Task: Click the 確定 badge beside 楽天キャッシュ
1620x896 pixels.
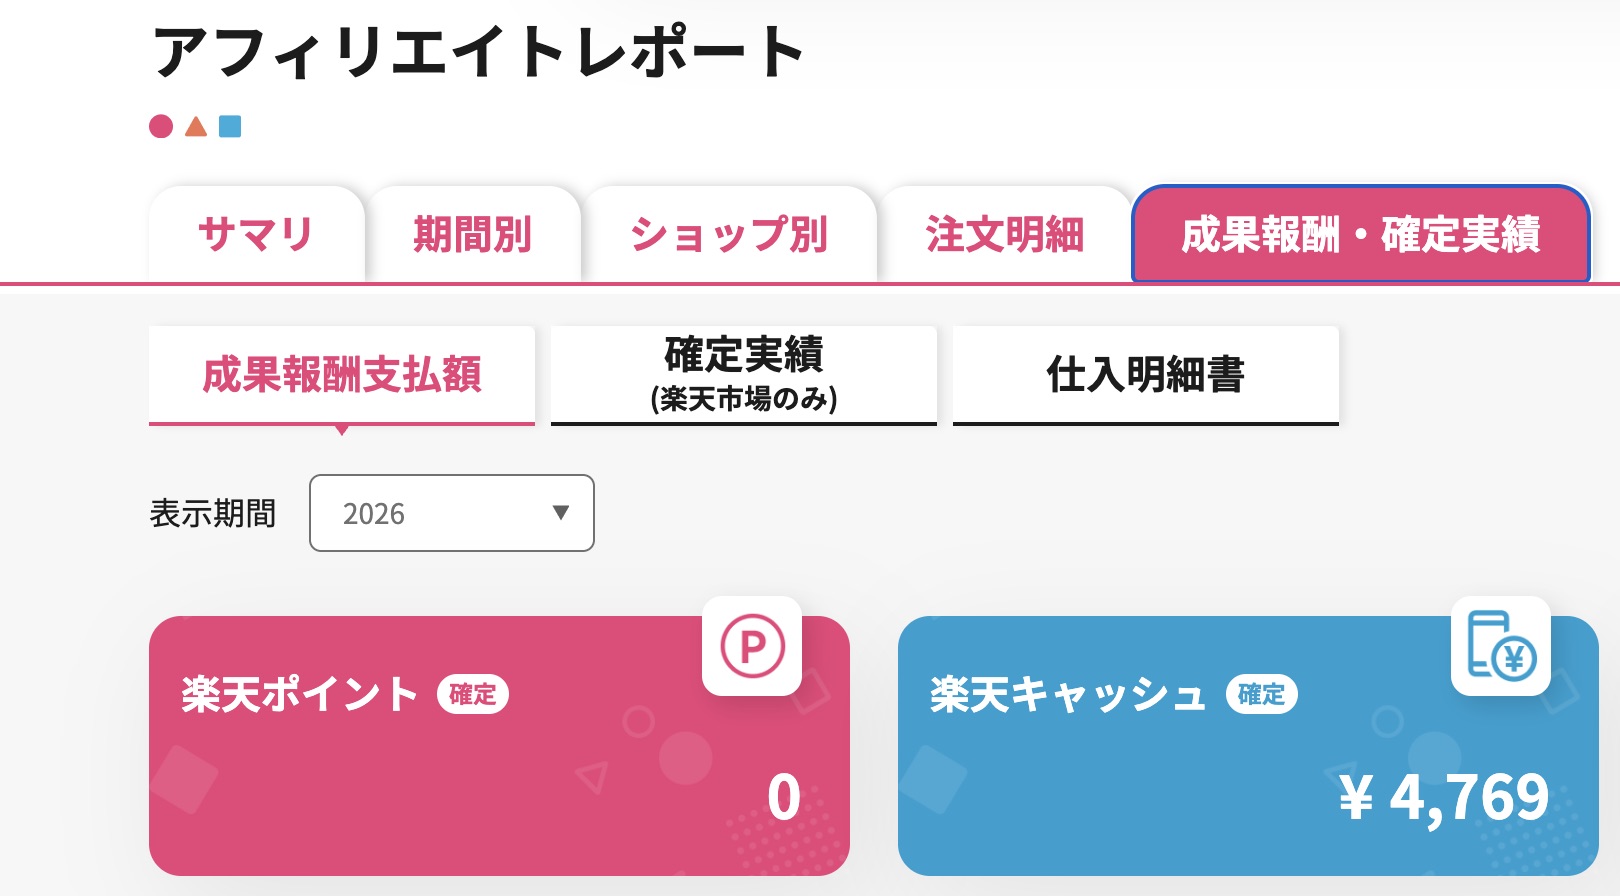Action: (x=1261, y=694)
